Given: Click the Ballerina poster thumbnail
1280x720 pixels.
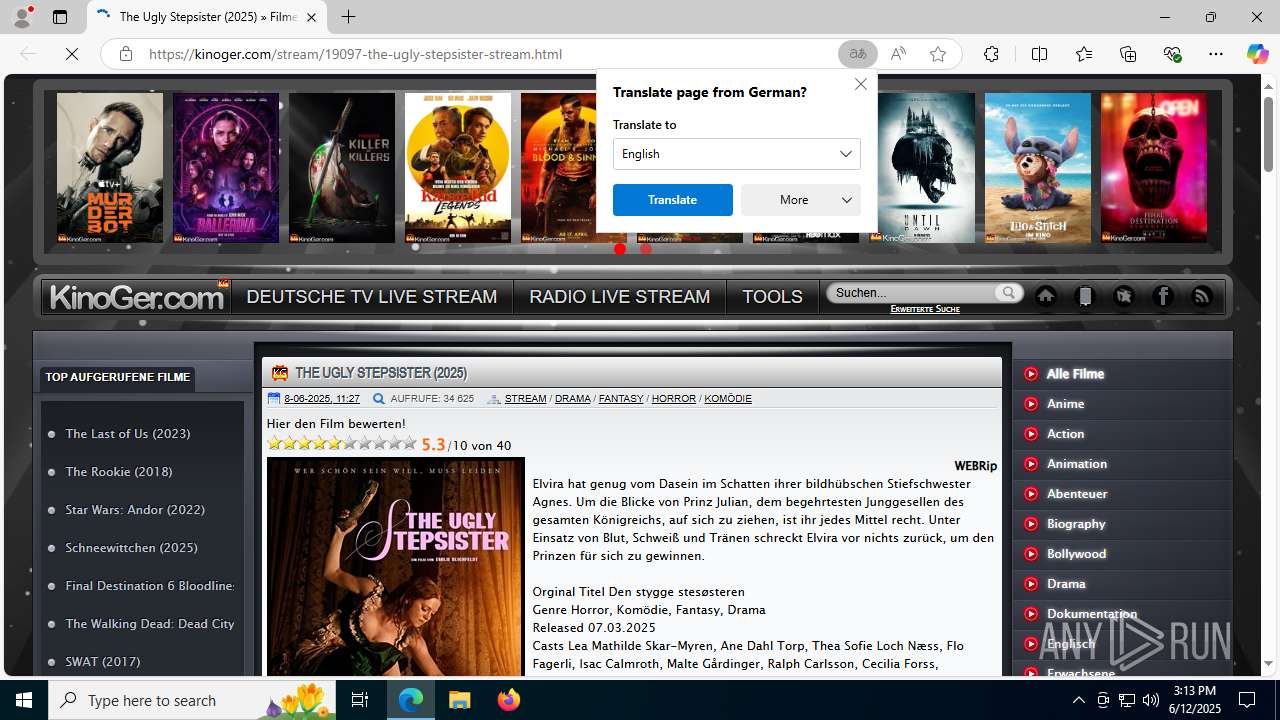Looking at the screenshot, I should click(x=226, y=168).
